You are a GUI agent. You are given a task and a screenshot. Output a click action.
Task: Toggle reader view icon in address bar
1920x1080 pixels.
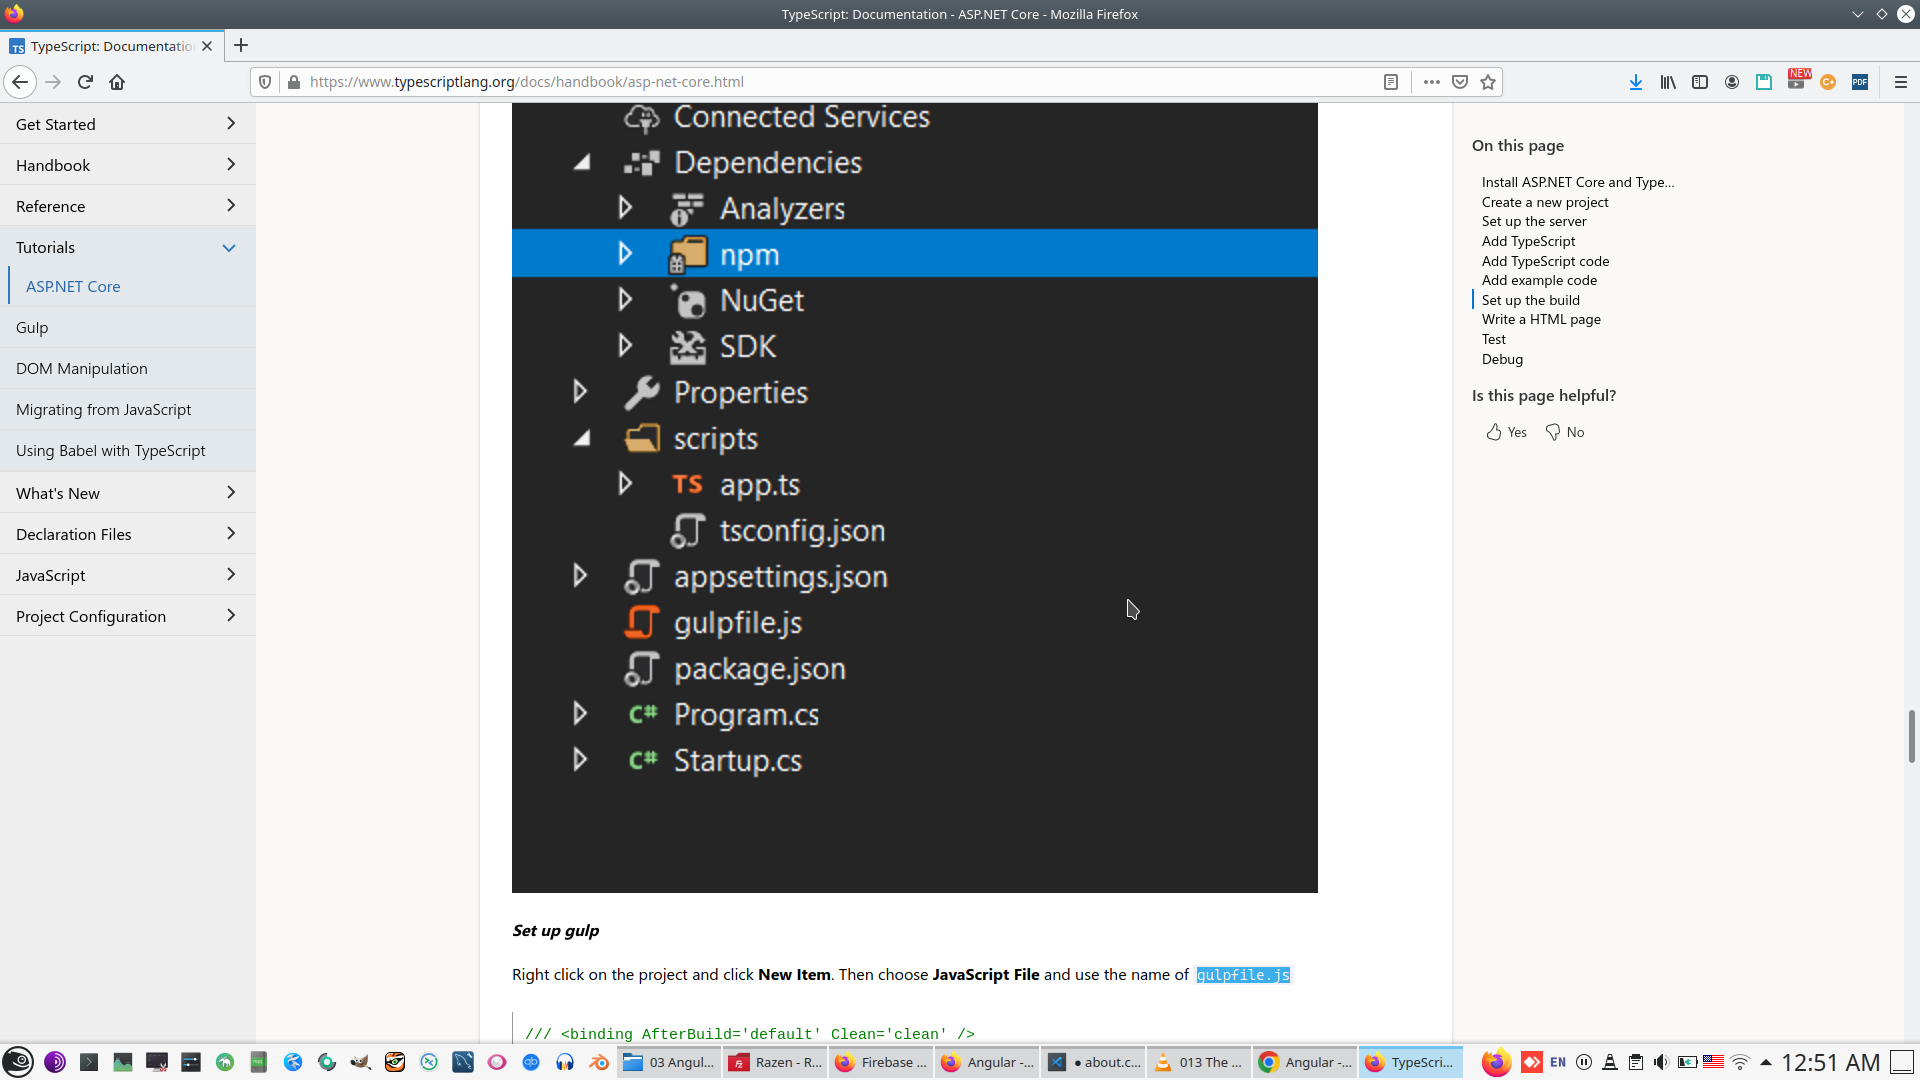point(1390,82)
